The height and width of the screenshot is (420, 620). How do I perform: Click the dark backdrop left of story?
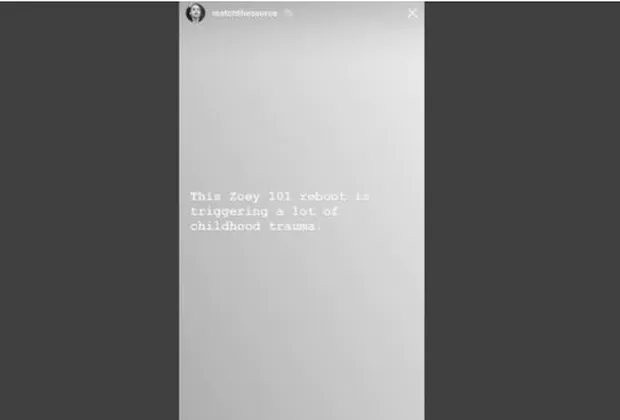tap(89, 210)
